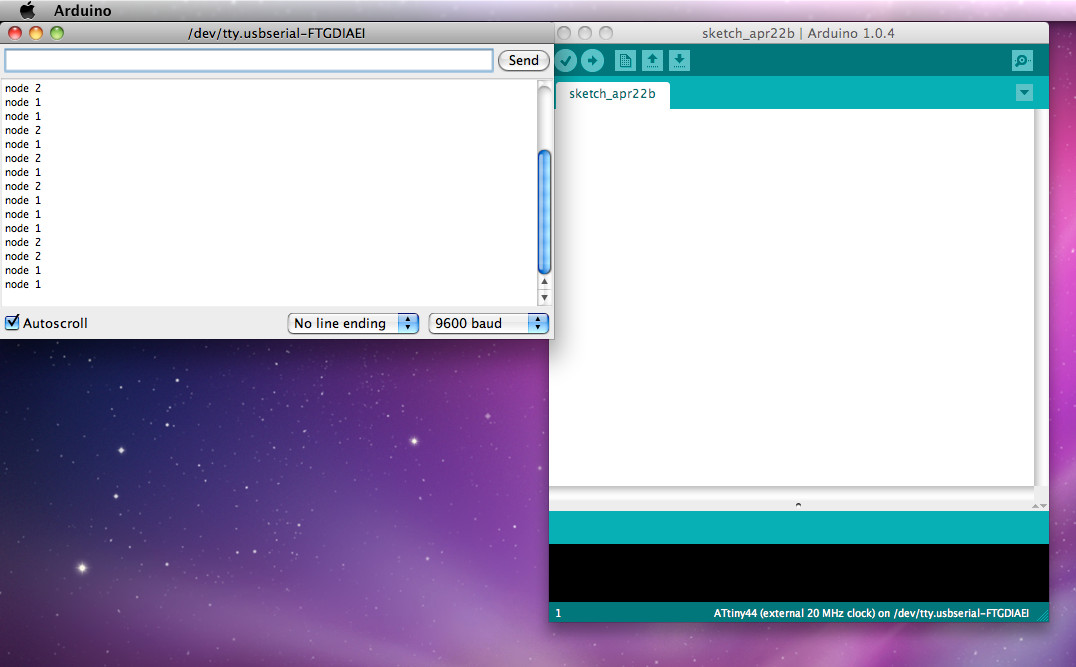
Task: Click the Open sketch icon
Action: [652, 60]
